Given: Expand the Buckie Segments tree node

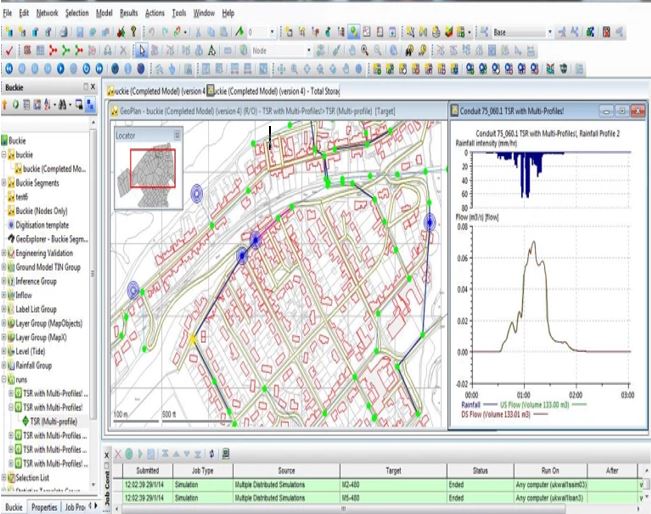Looking at the screenshot, I should (x=4, y=183).
